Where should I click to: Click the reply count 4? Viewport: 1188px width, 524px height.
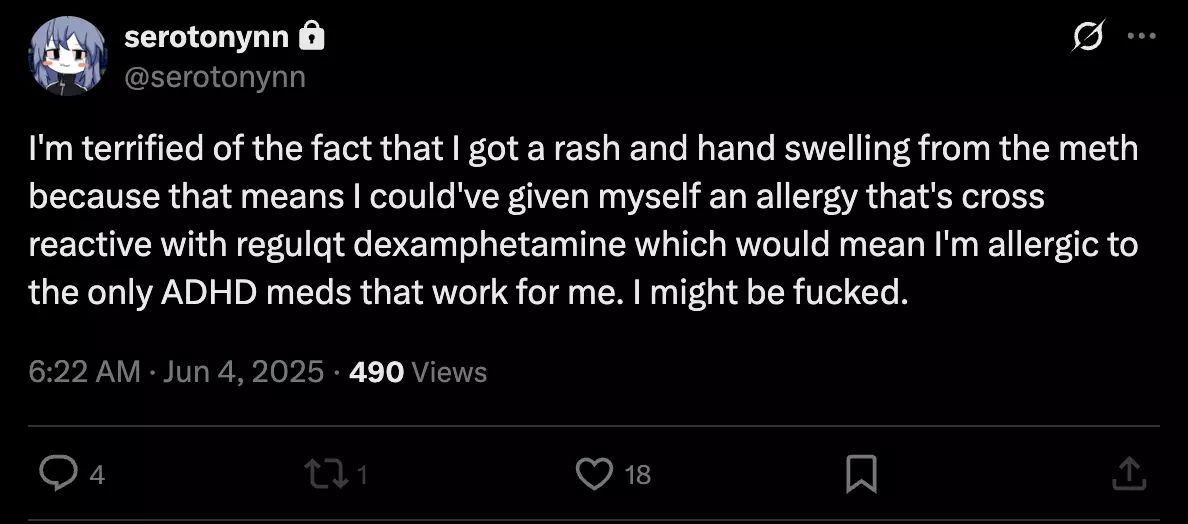[x=97, y=475]
